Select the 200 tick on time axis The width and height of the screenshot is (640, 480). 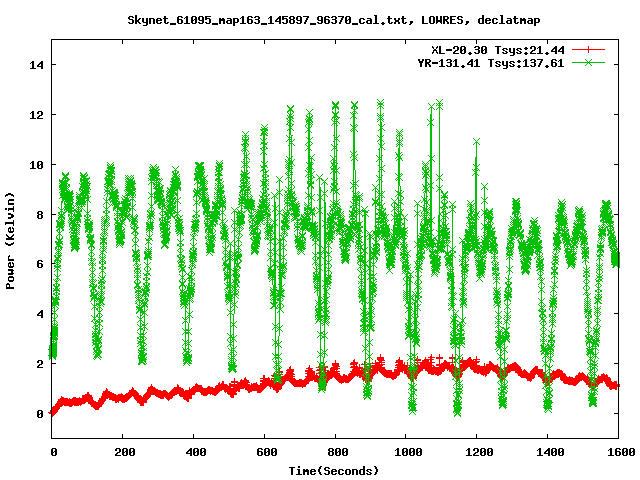124,452
